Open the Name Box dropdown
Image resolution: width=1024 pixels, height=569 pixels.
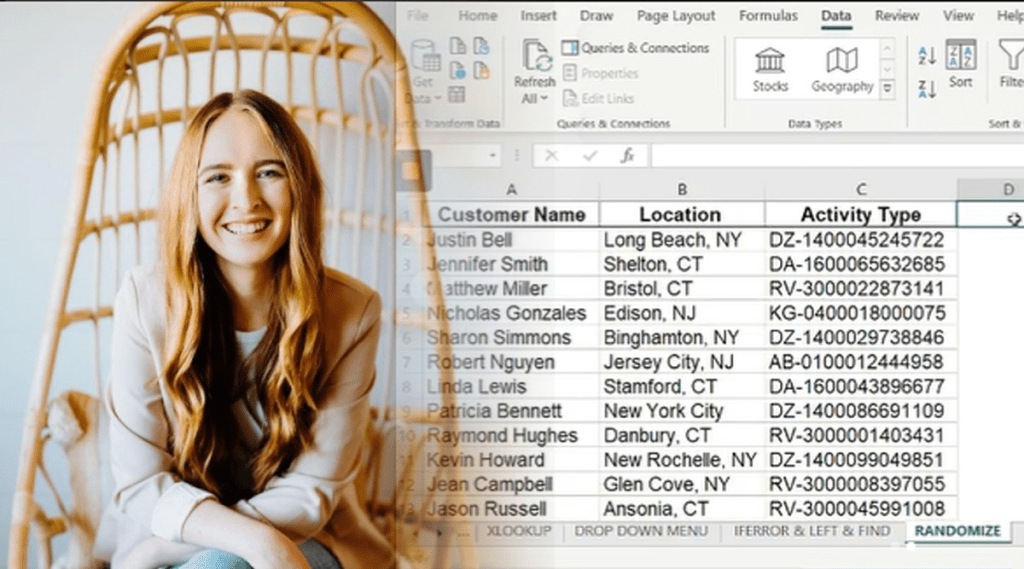click(492, 156)
